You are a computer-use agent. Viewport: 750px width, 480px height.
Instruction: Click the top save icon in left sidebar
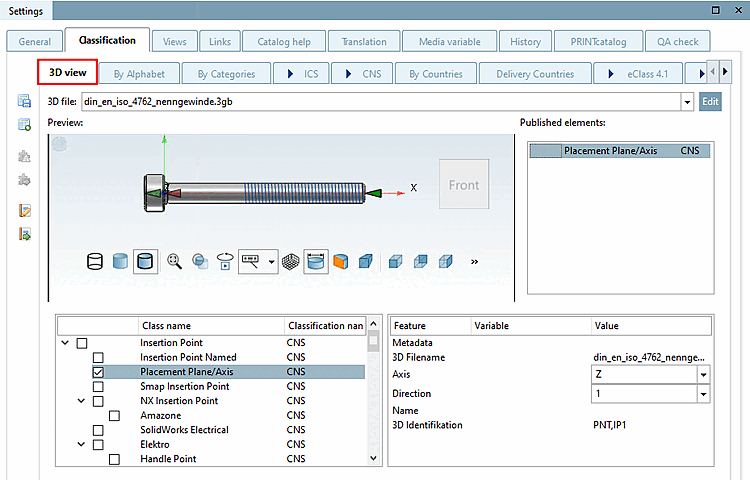pos(24,102)
